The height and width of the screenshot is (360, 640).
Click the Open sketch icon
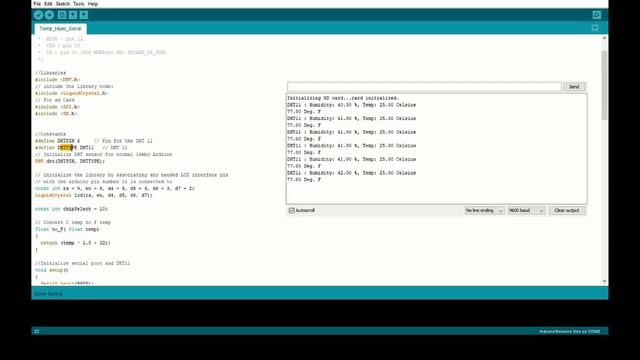pyautogui.click(x=73, y=15)
